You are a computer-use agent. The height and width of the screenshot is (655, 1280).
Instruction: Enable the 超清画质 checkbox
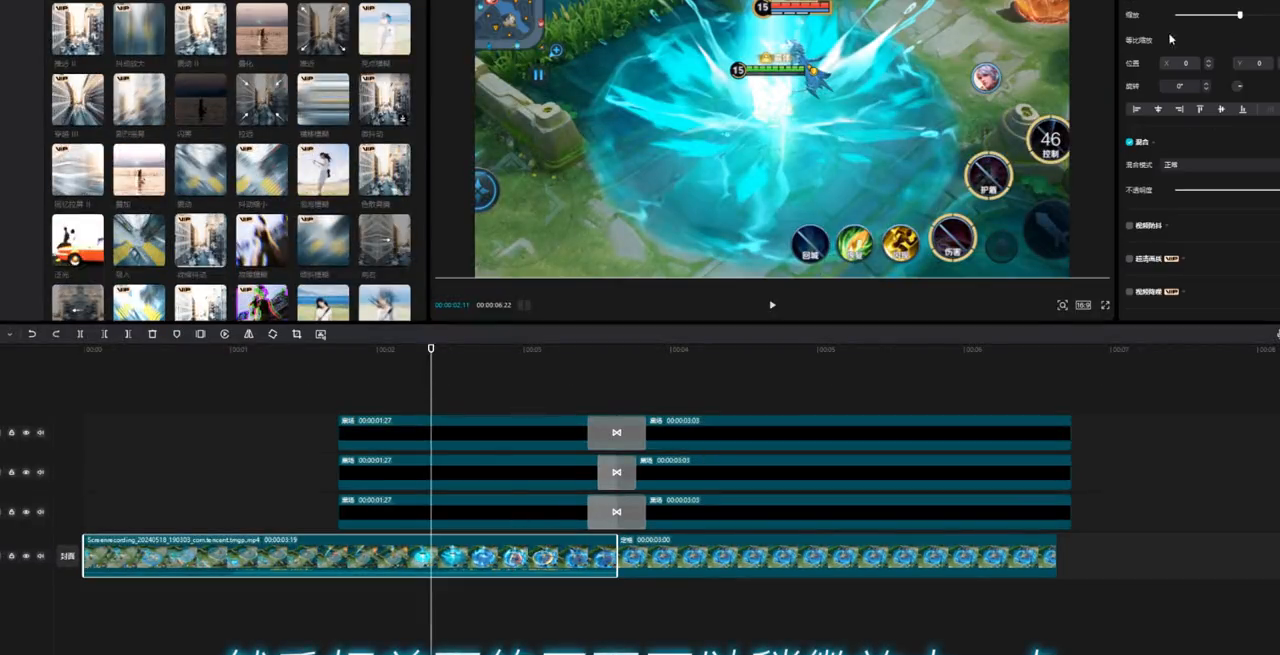tap(1130, 258)
